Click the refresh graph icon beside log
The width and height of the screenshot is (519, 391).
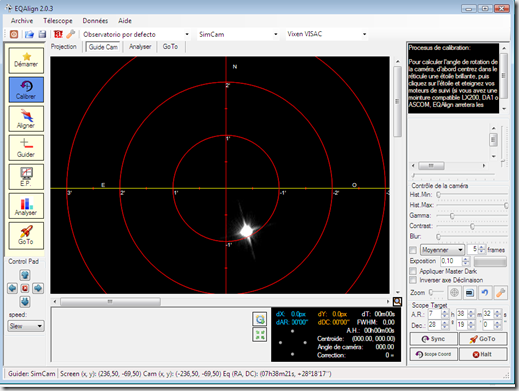tap(260, 319)
